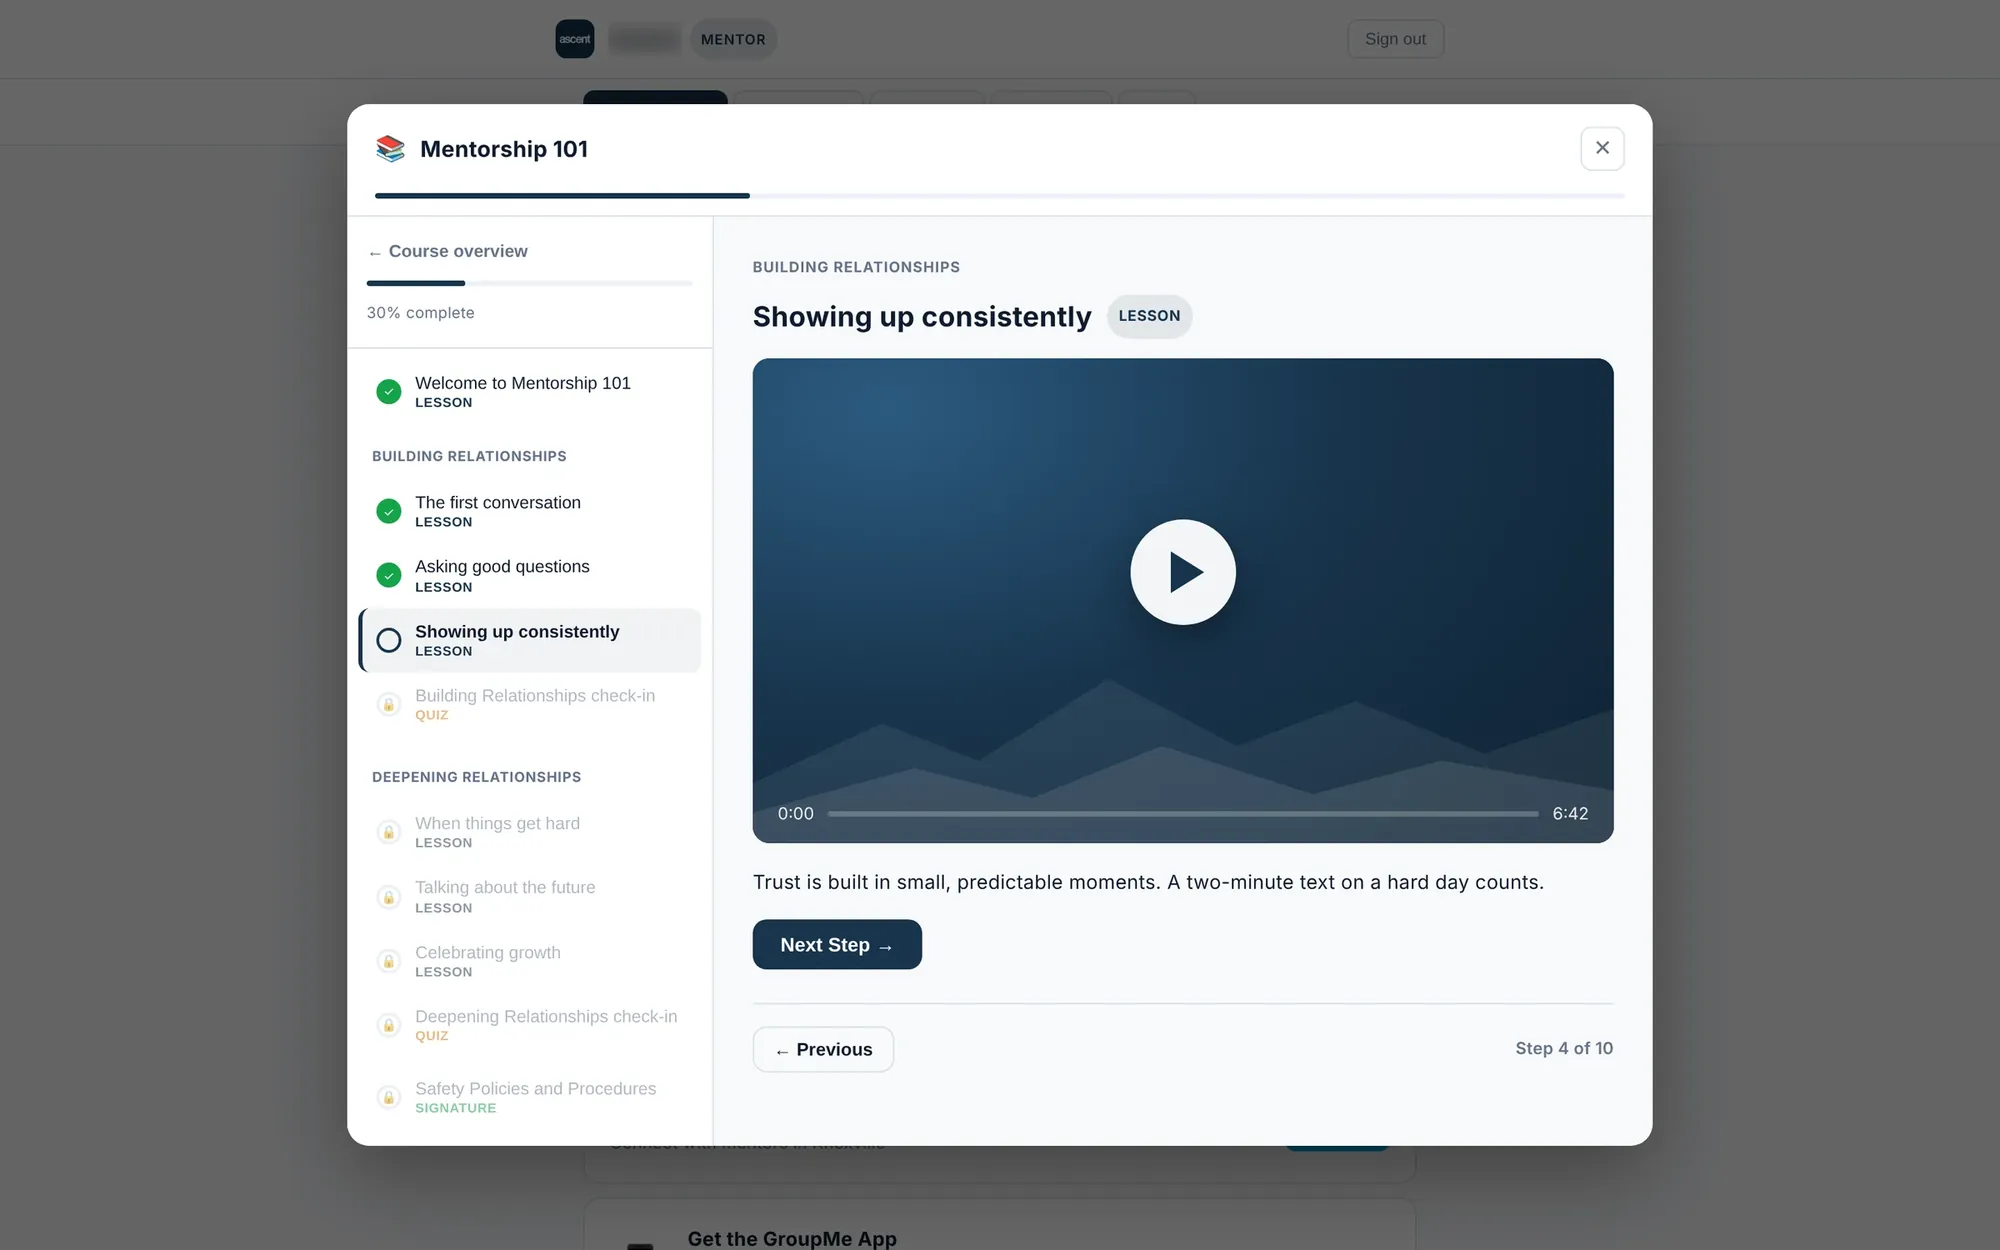Click the Get the GroupMe App heading
The width and height of the screenshot is (2000, 1250).
pos(792,1238)
